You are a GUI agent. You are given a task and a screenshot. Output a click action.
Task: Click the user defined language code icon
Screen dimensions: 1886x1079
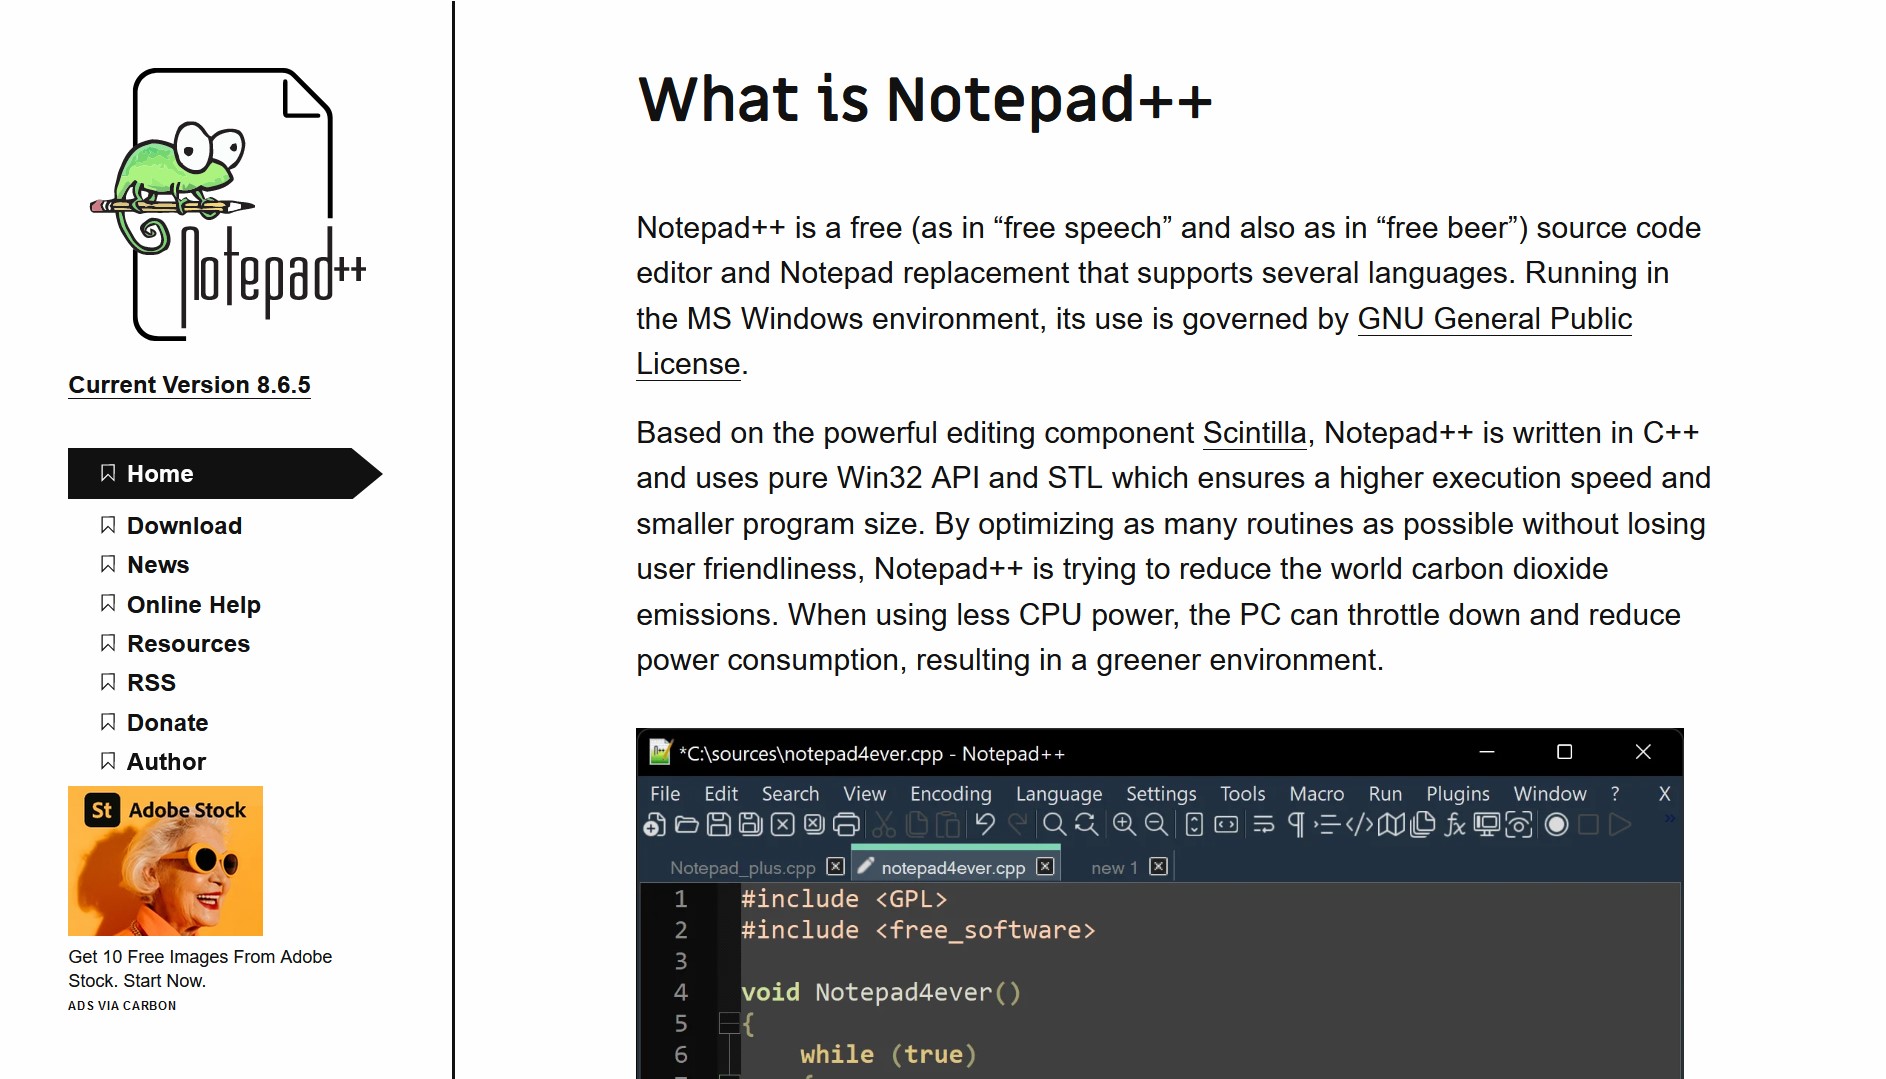1359,825
